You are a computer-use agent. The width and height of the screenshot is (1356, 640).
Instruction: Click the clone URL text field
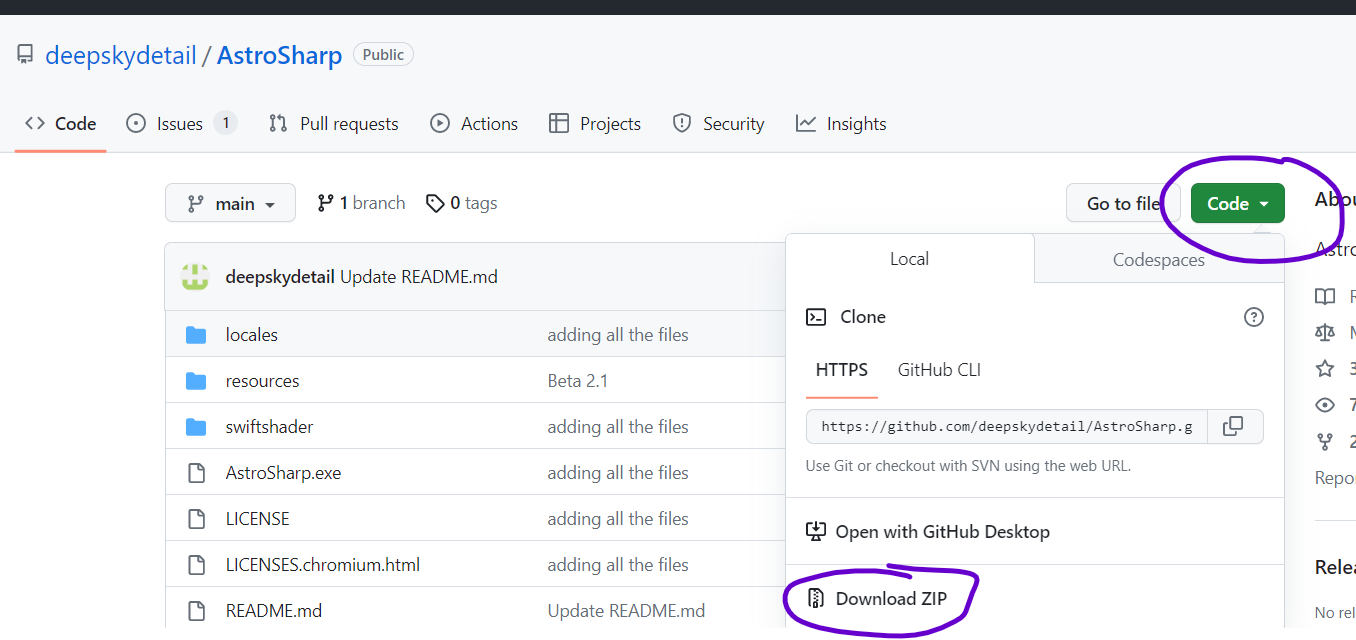tap(1006, 426)
